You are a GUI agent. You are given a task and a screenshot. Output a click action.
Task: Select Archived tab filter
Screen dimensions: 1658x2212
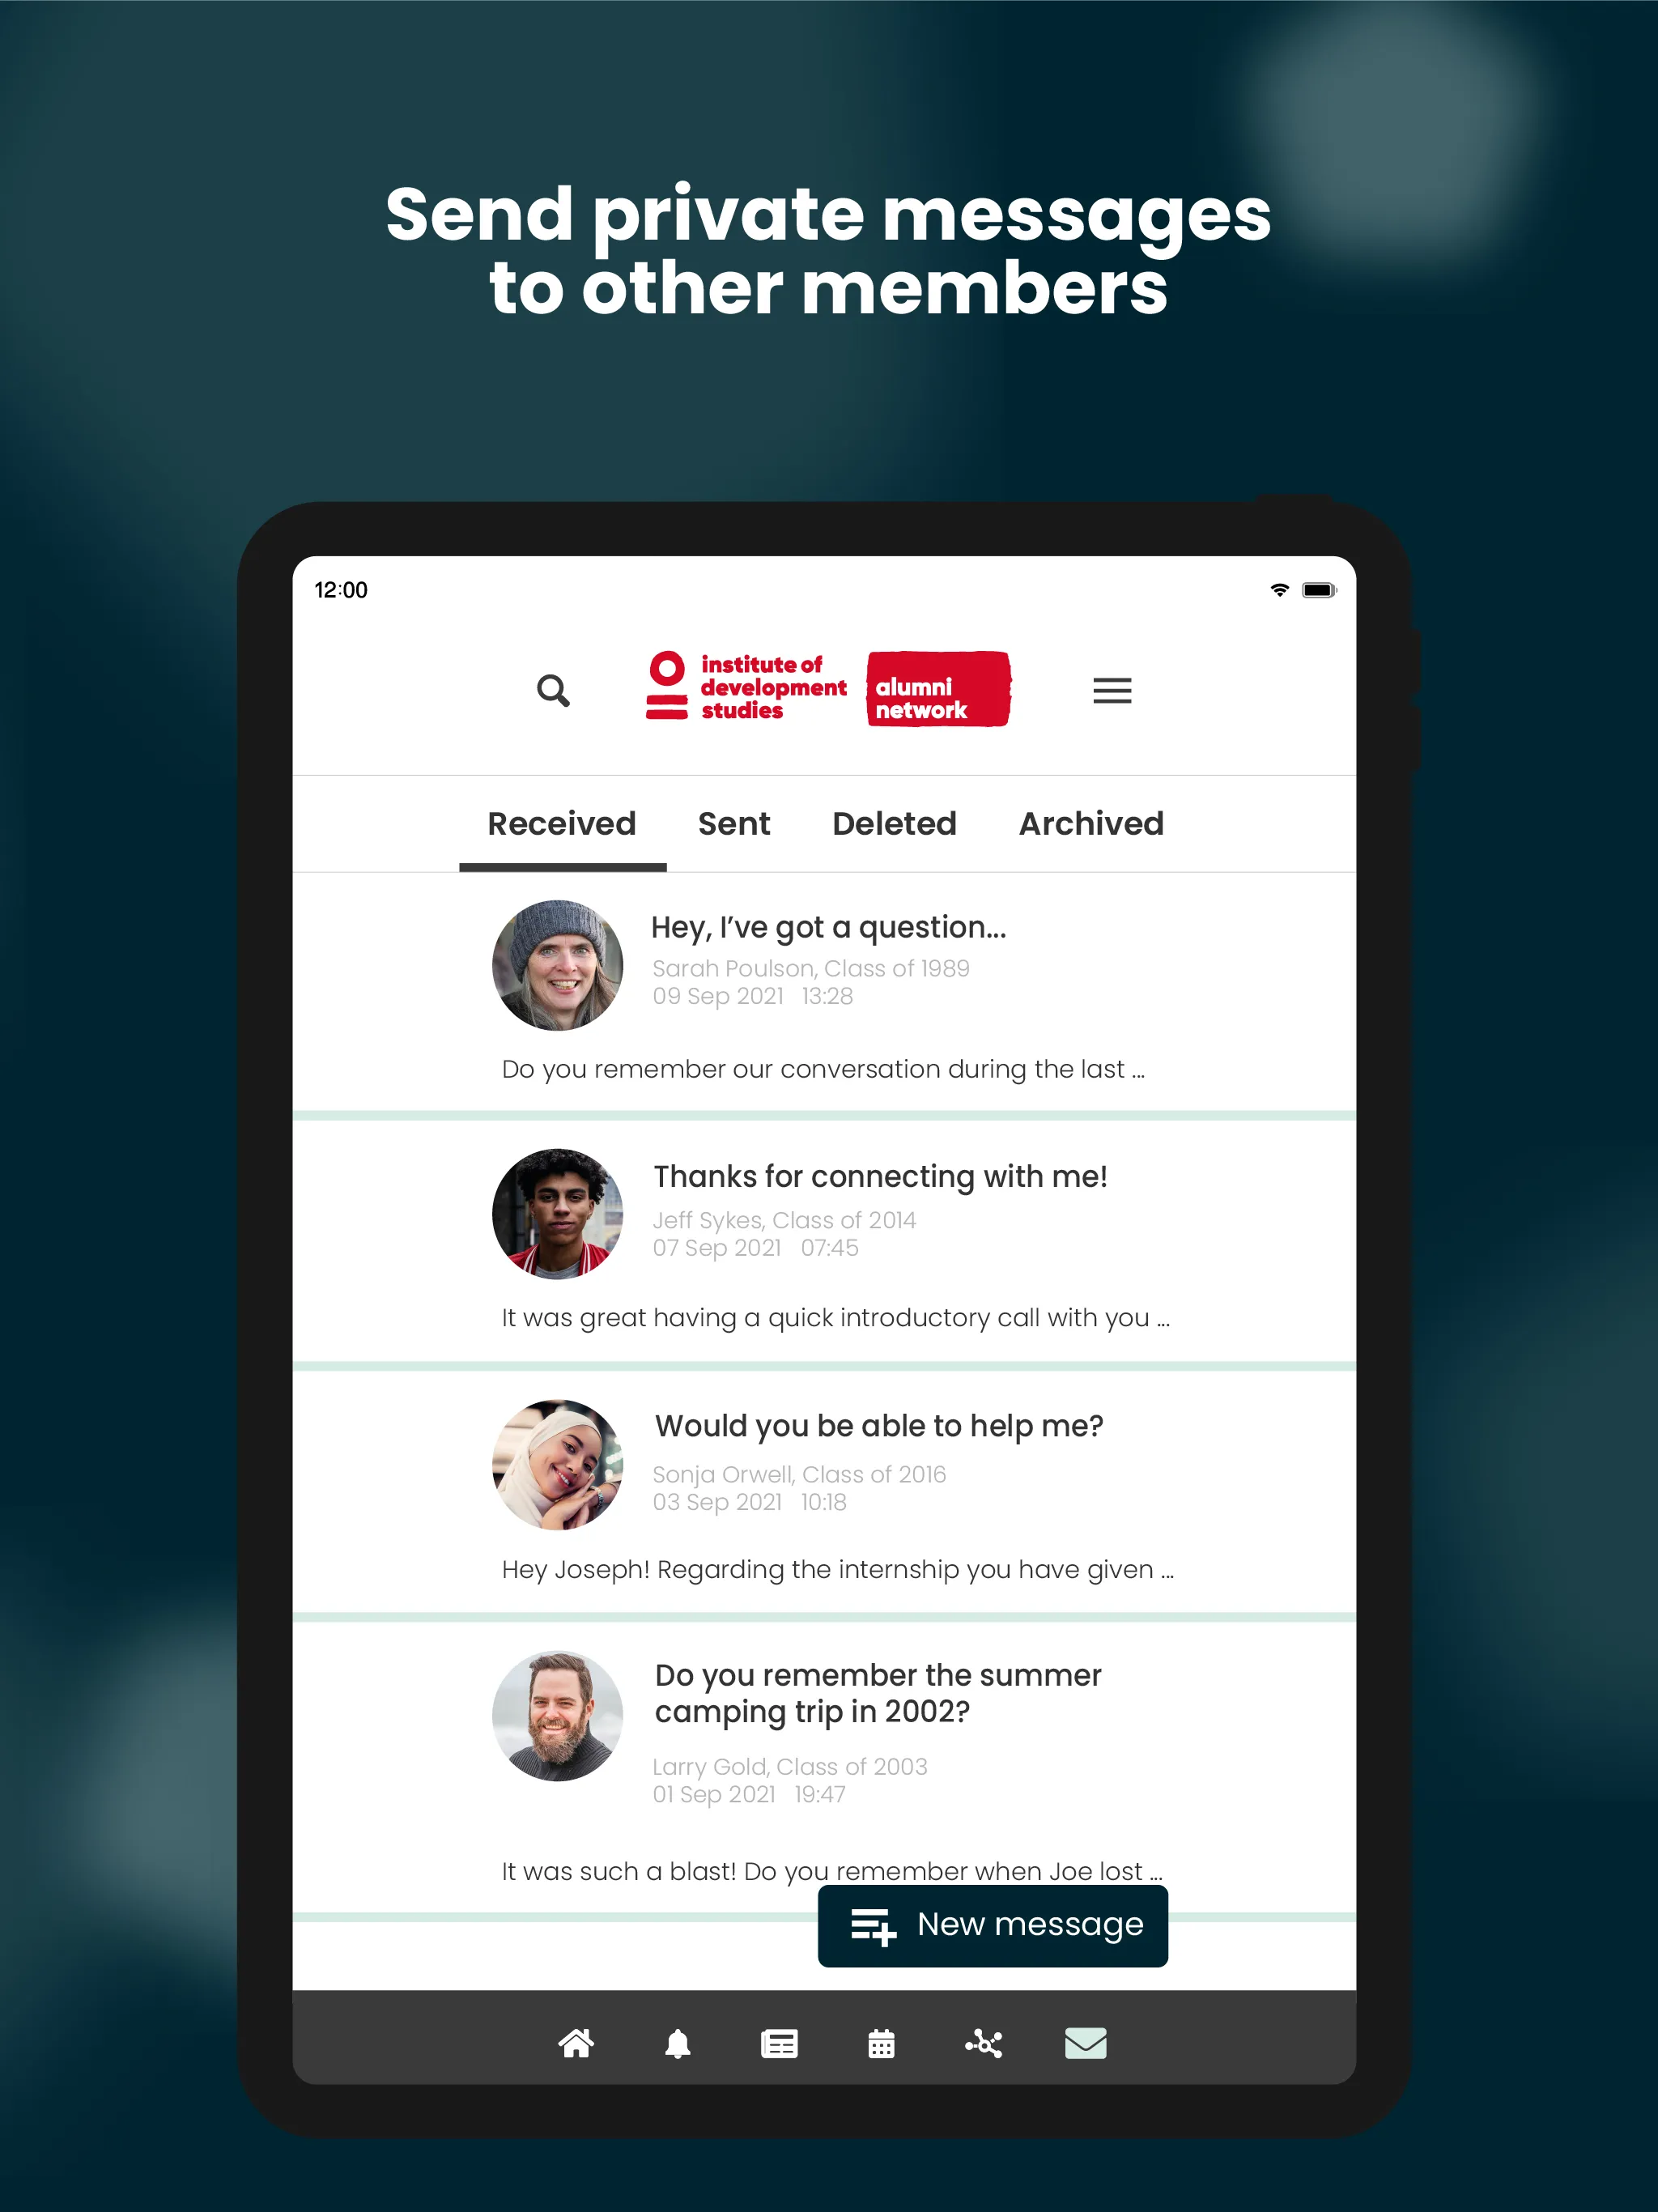pyautogui.click(x=1090, y=822)
